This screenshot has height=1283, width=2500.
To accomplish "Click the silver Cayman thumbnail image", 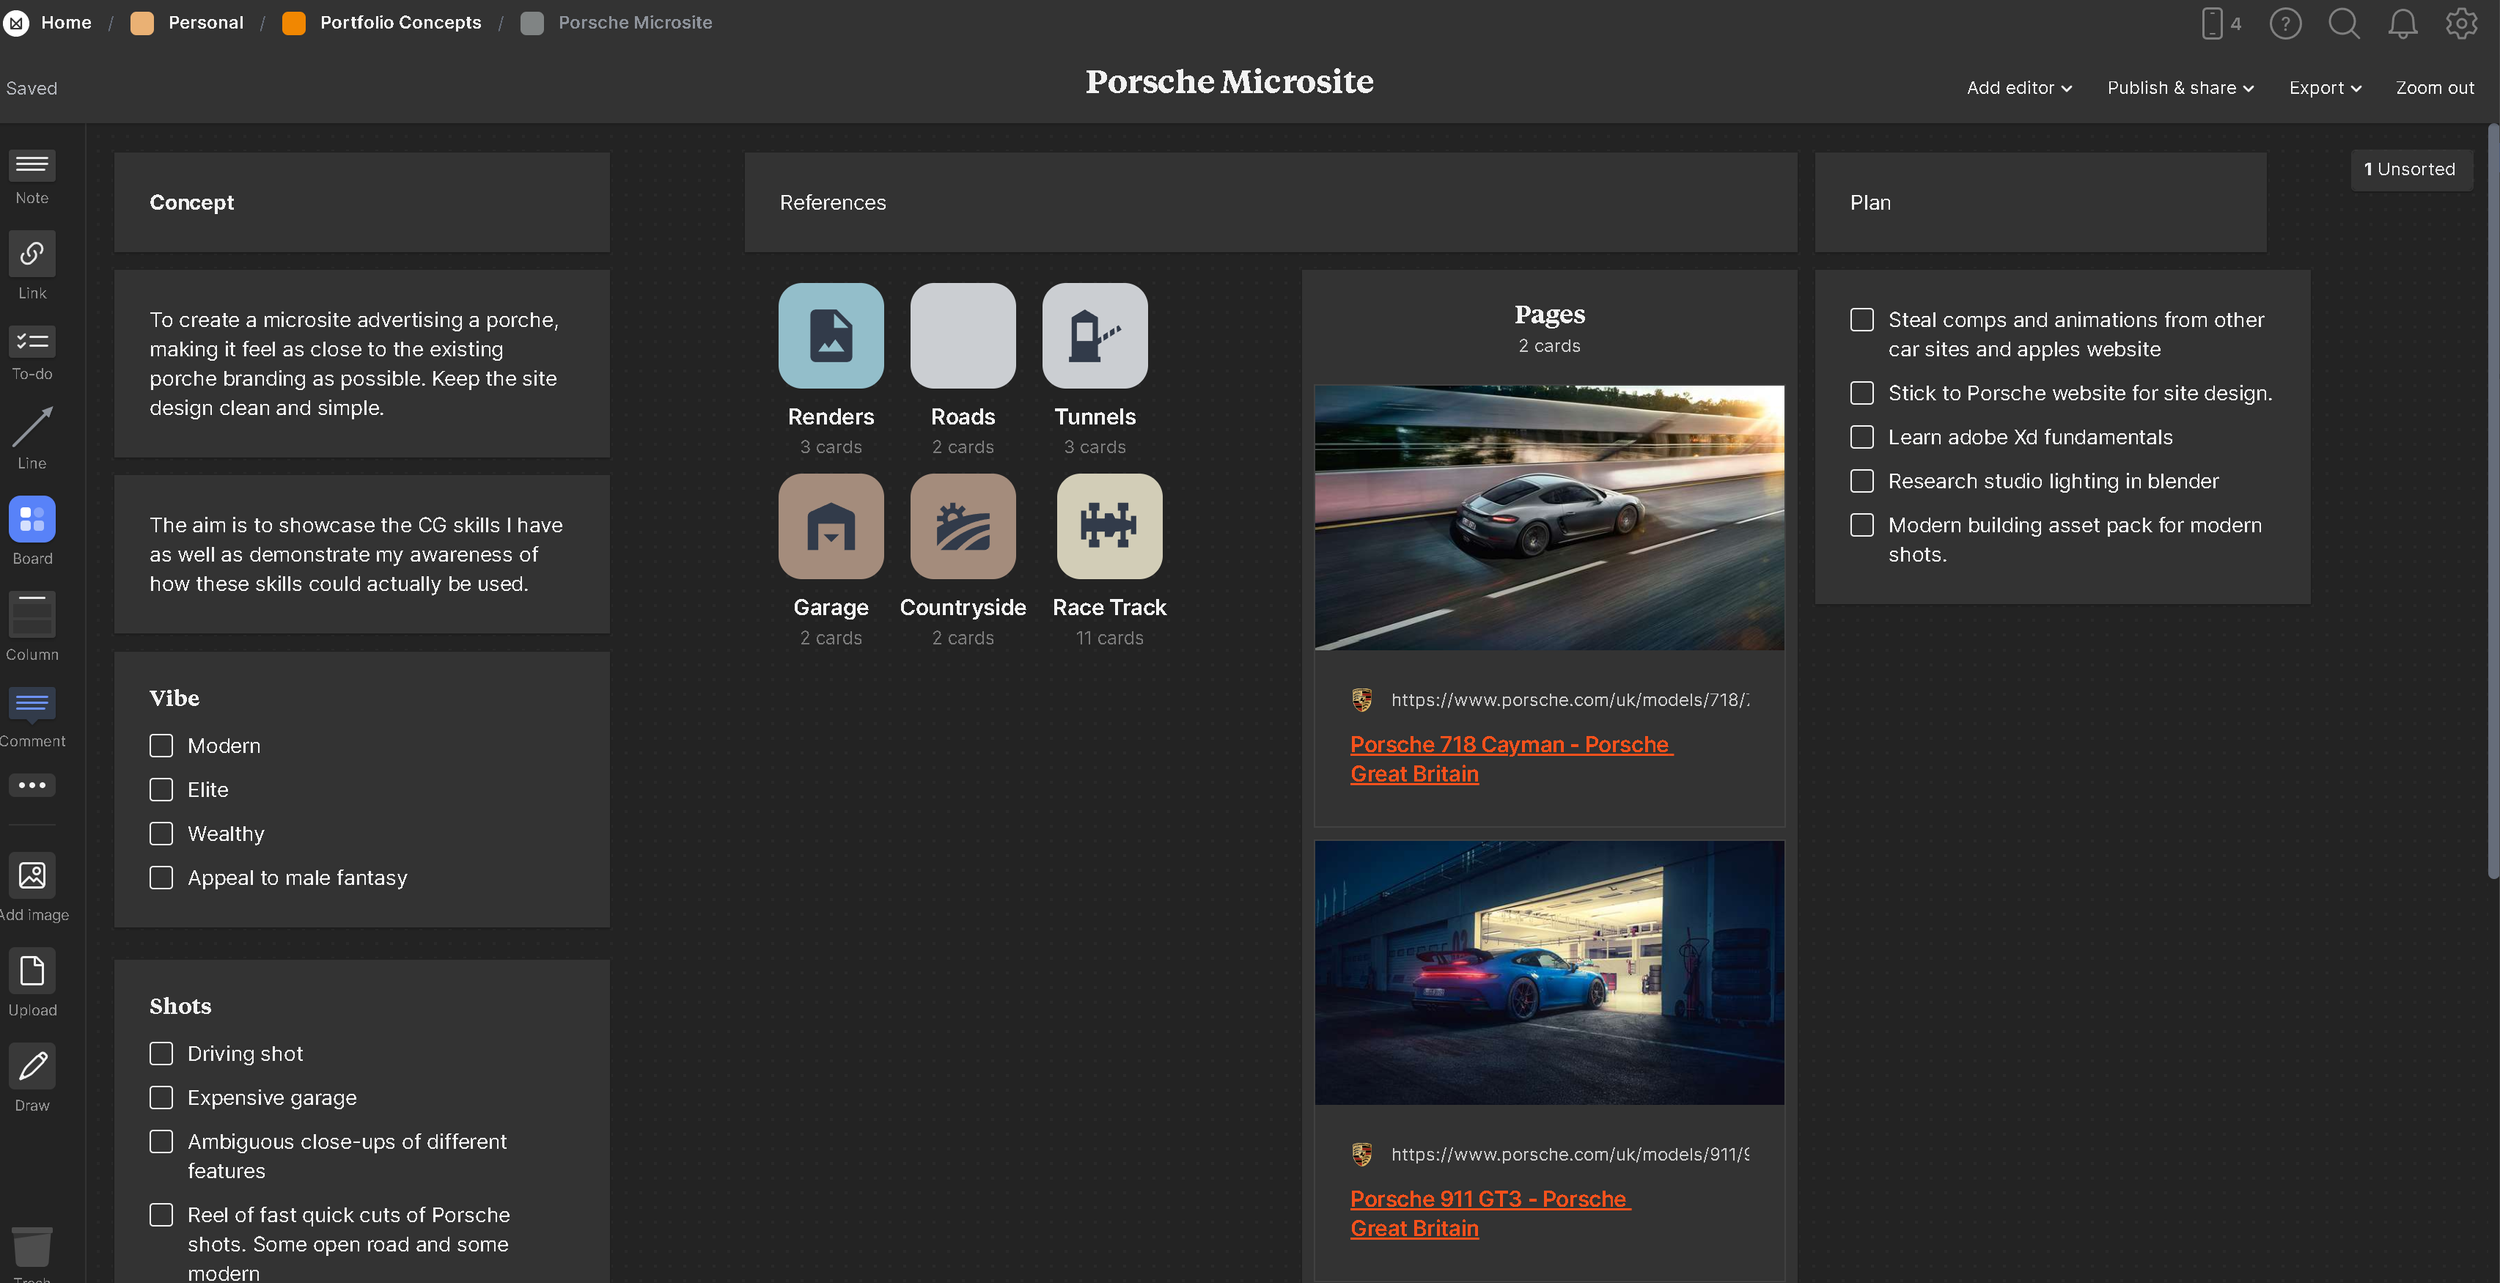I will click(1549, 518).
